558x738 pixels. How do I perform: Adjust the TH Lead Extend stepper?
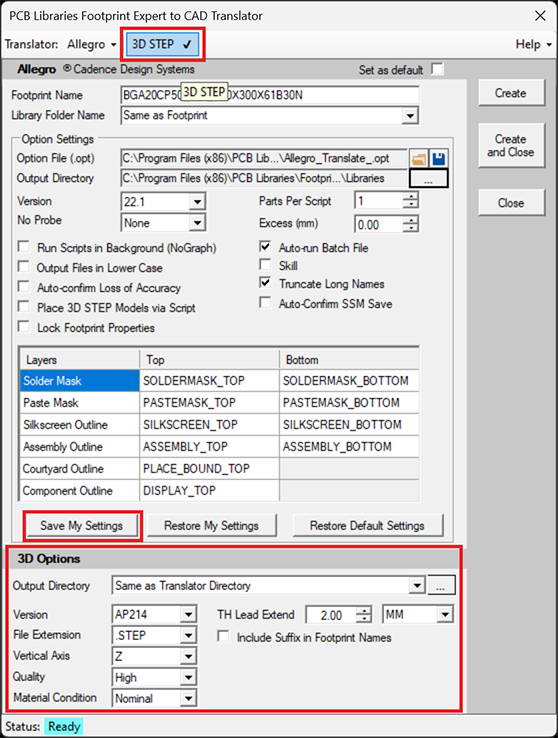click(364, 615)
